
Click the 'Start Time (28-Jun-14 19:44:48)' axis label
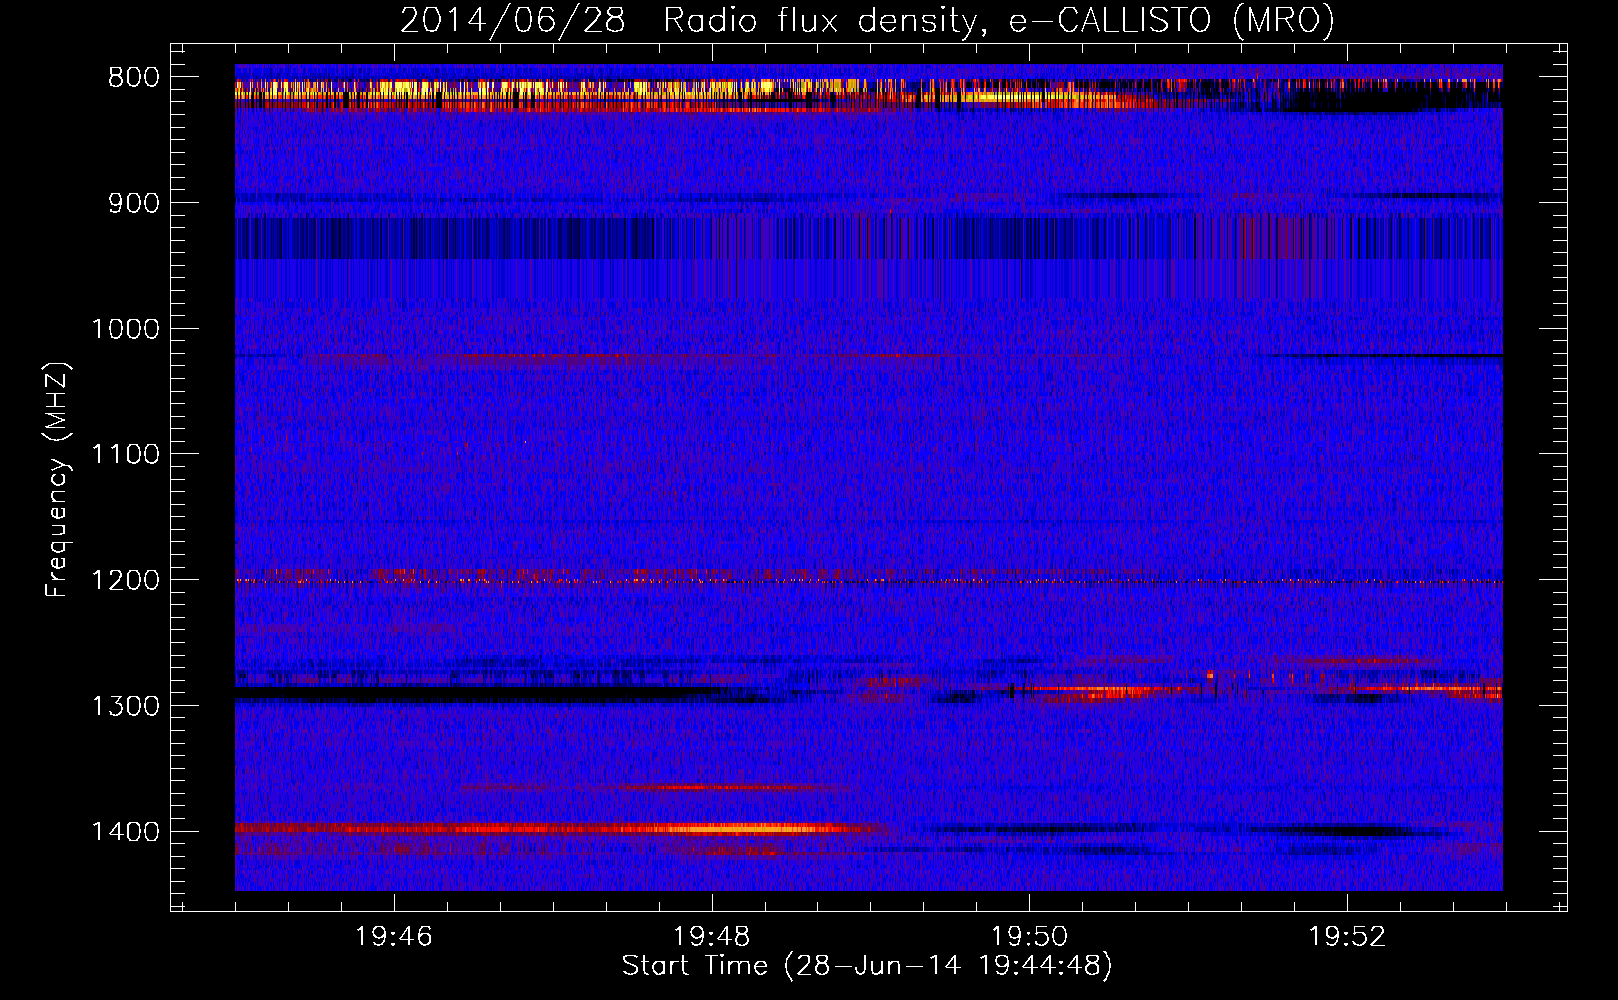tap(867, 966)
